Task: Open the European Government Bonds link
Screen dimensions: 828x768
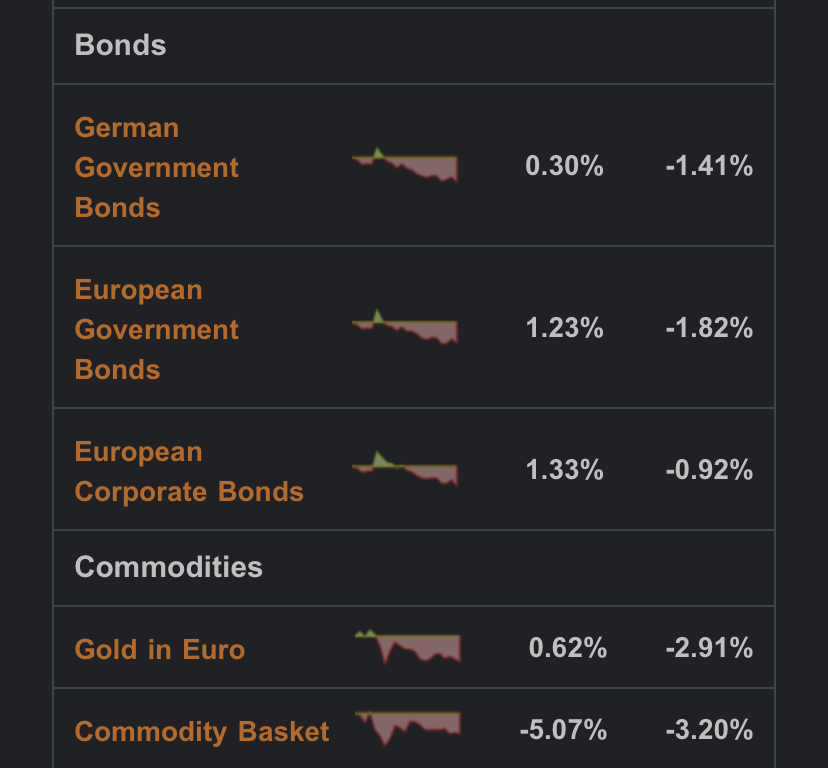Action: [x=157, y=329]
